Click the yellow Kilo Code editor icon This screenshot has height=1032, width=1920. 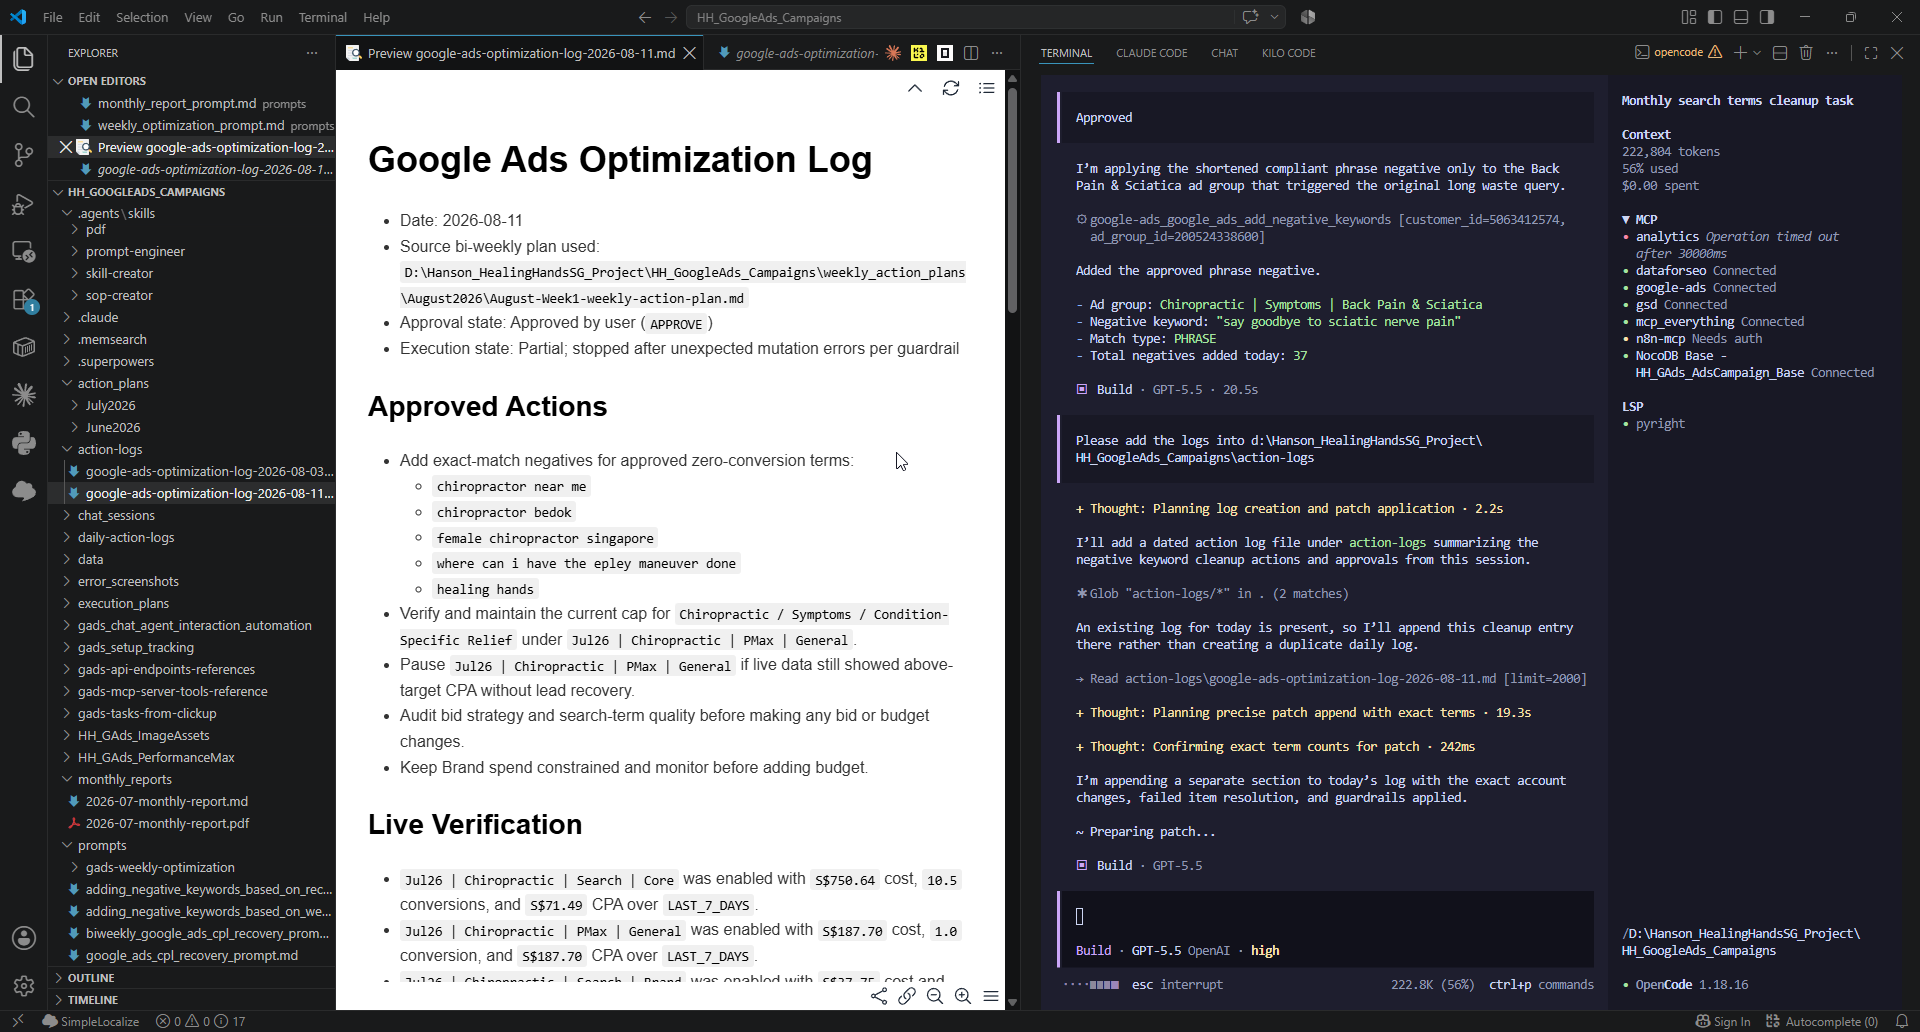click(x=919, y=53)
